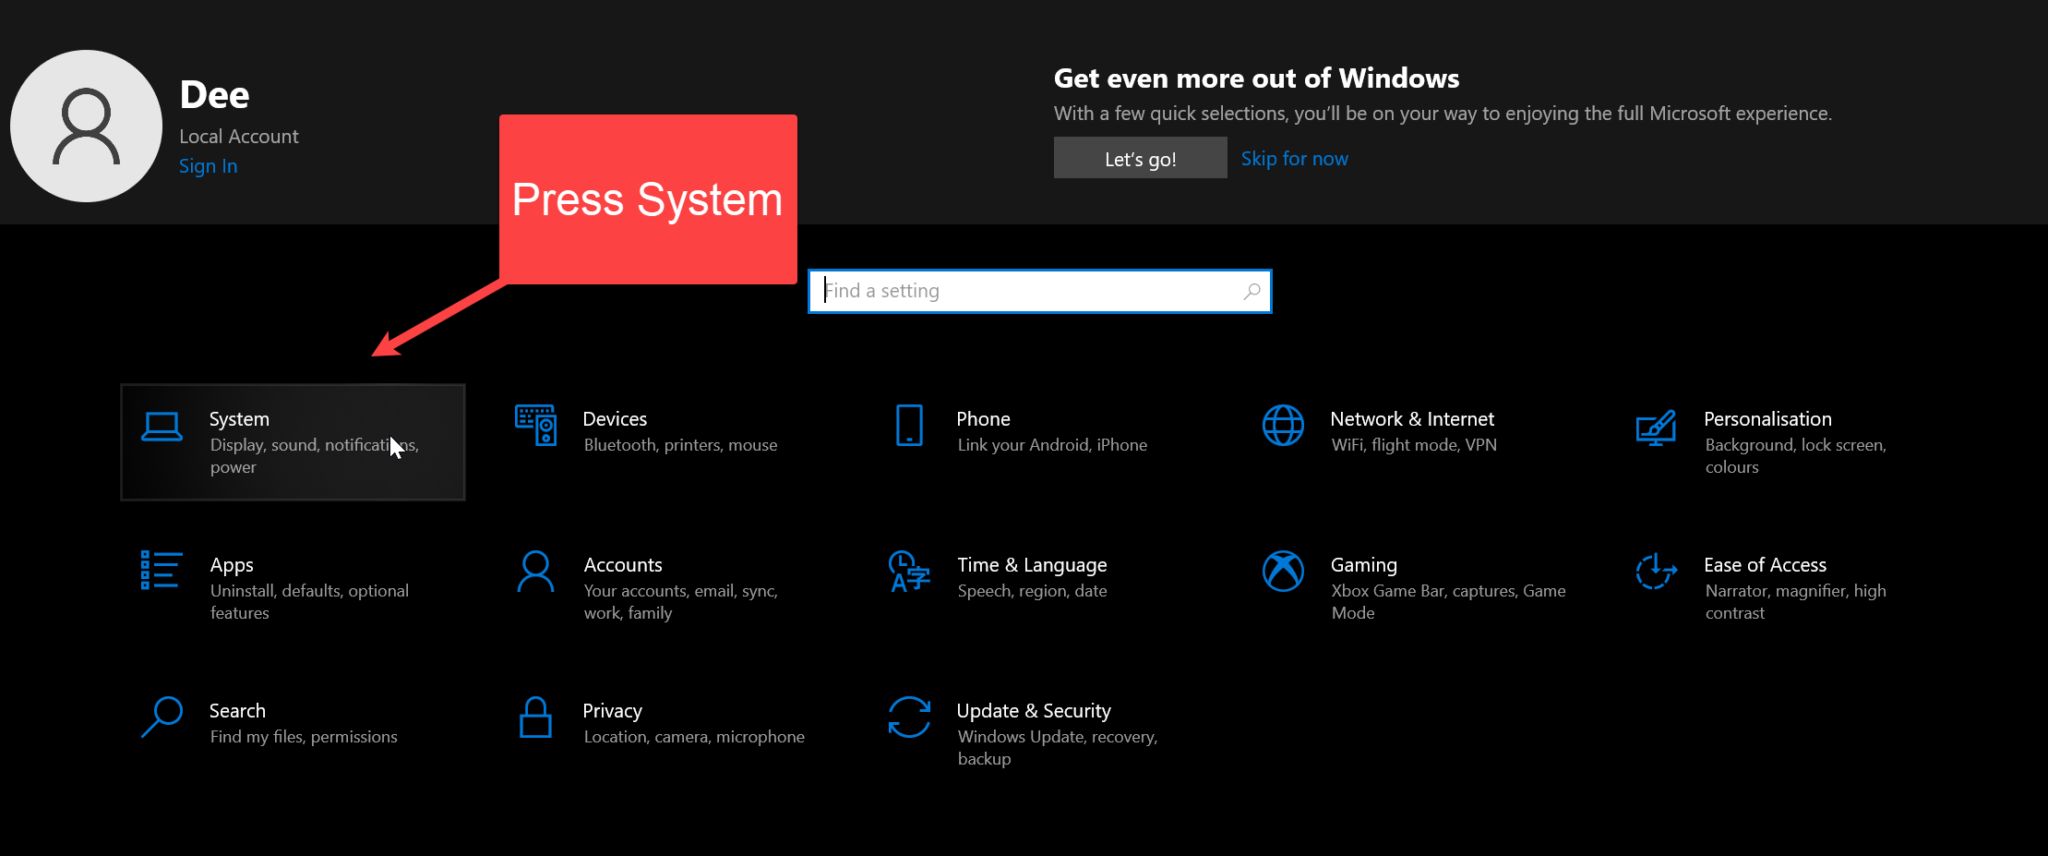This screenshot has width=2048, height=856.
Task: Open the Accounts person icon
Action: pyautogui.click(x=536, y=571)
